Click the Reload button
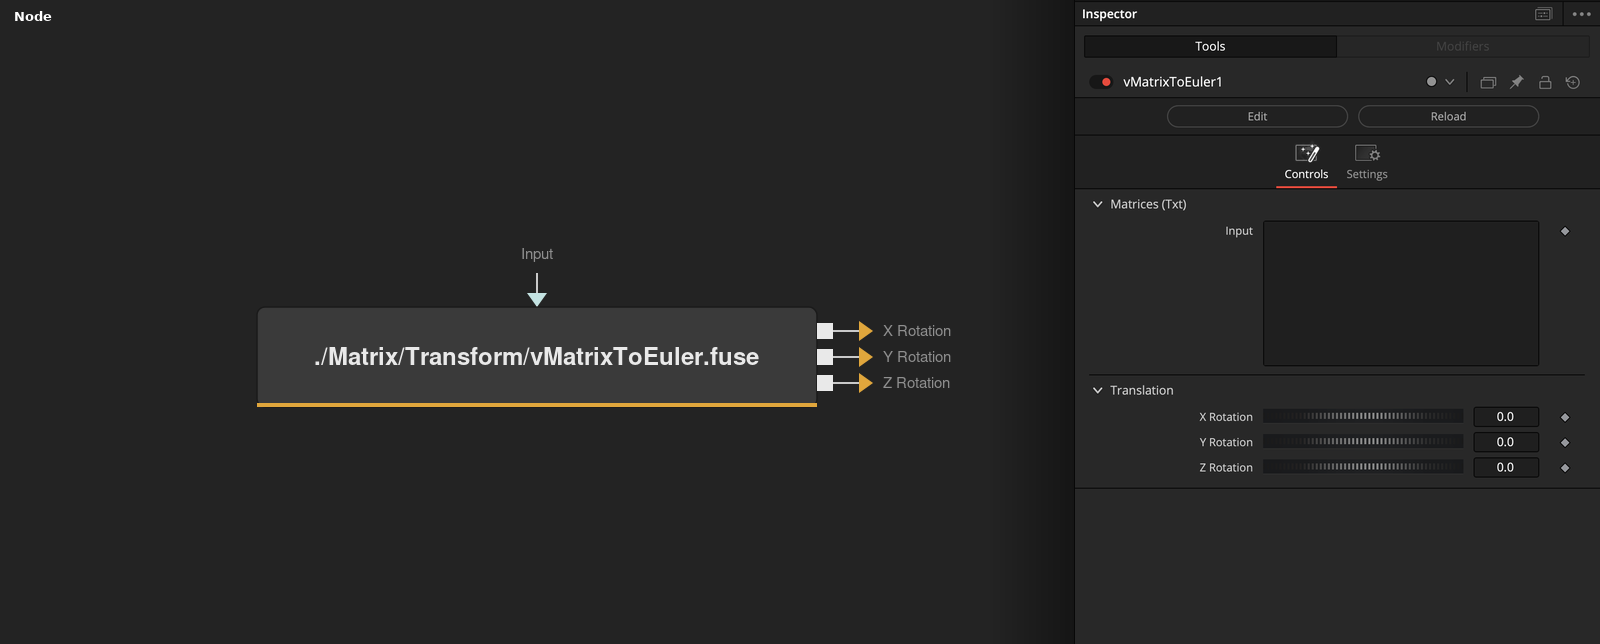 click(1448, 116)
